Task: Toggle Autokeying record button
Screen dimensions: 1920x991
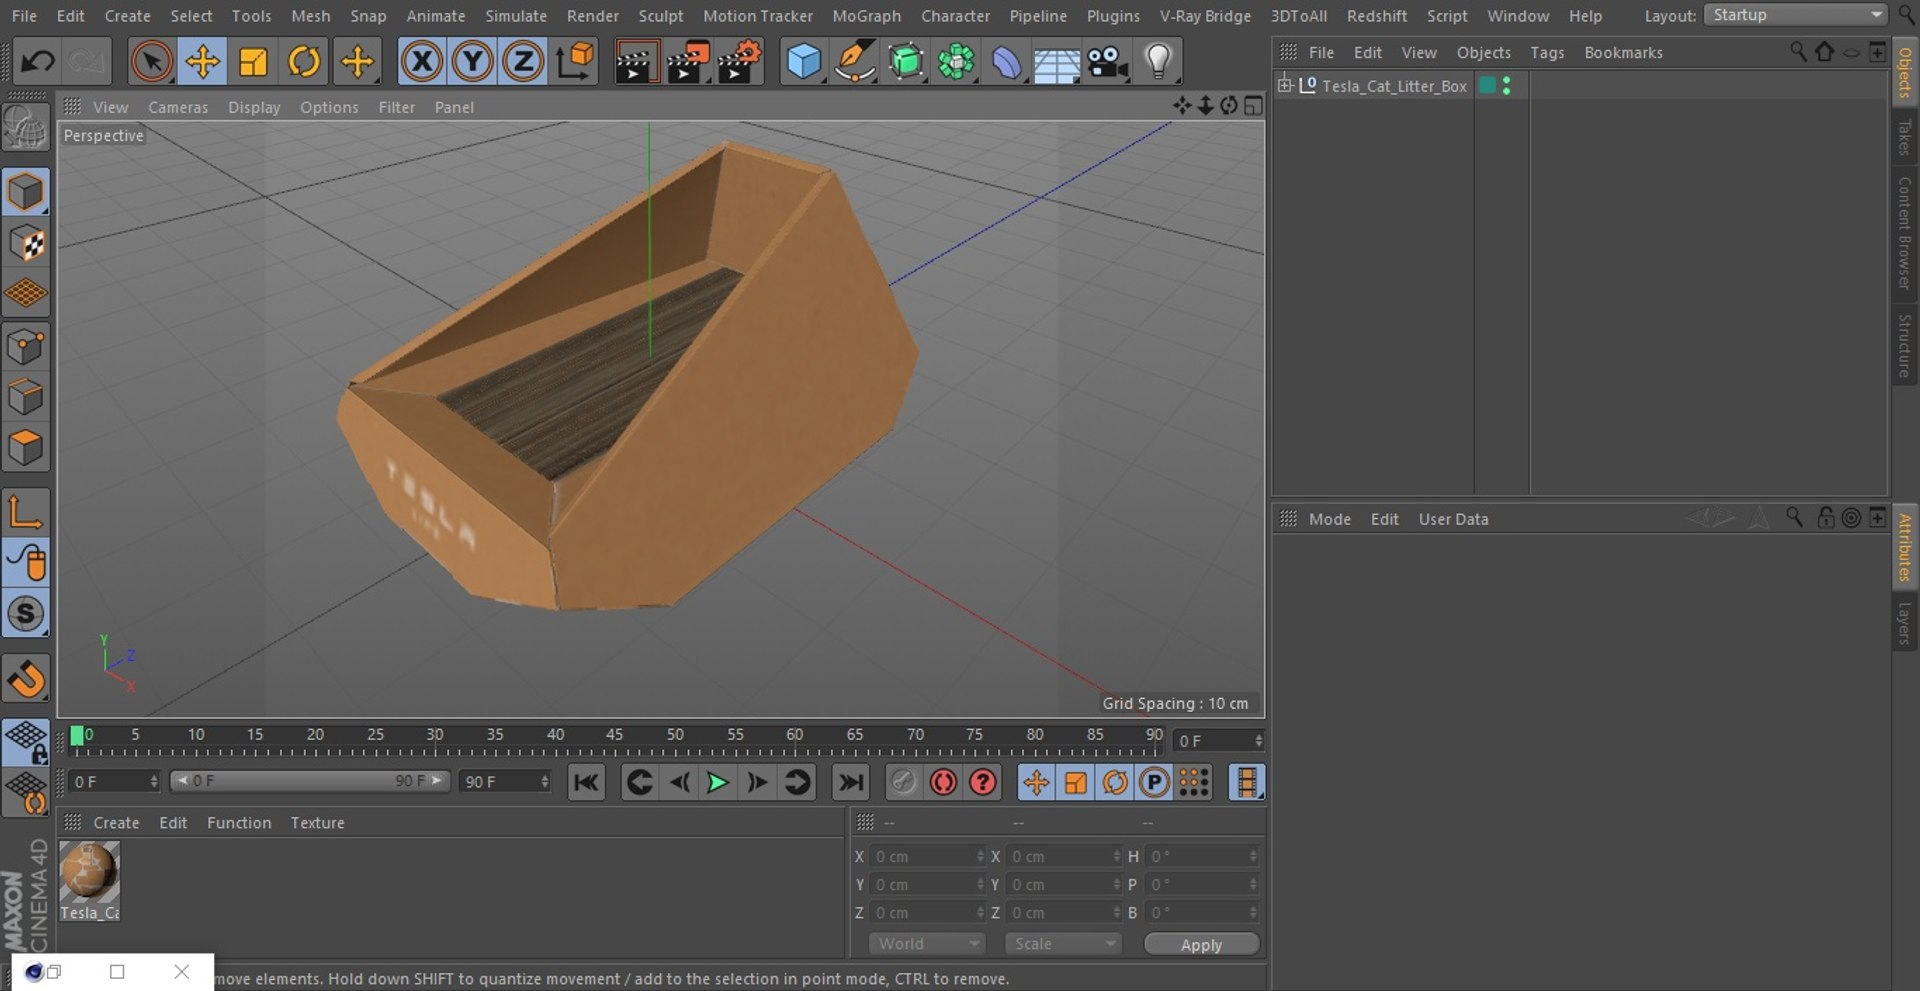Action: (x=943, y=782)
